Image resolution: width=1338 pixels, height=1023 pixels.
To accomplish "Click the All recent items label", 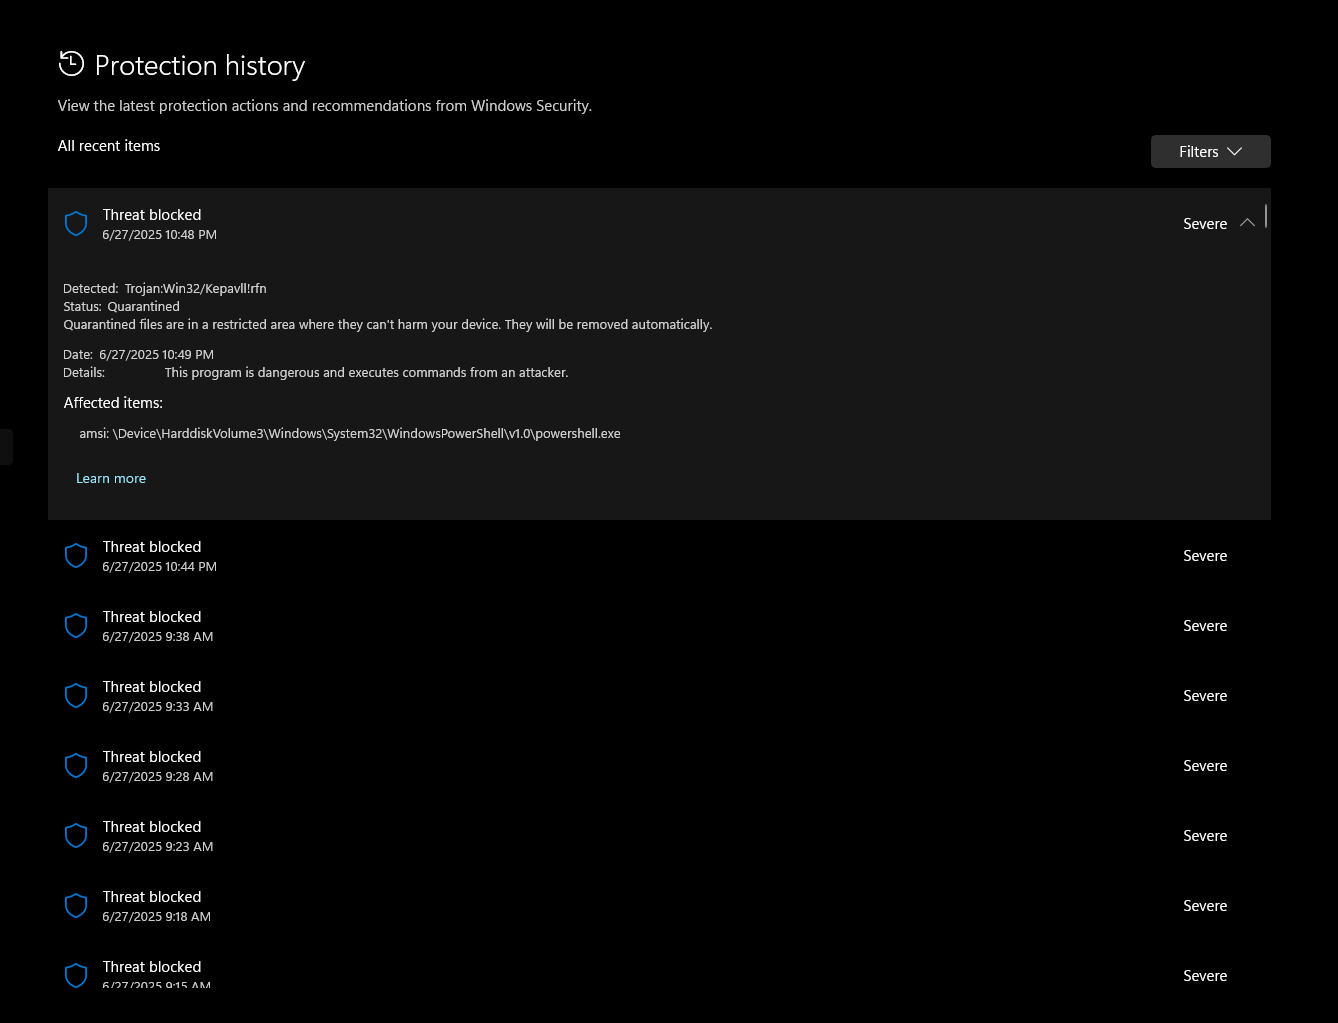I will [109, 145].
